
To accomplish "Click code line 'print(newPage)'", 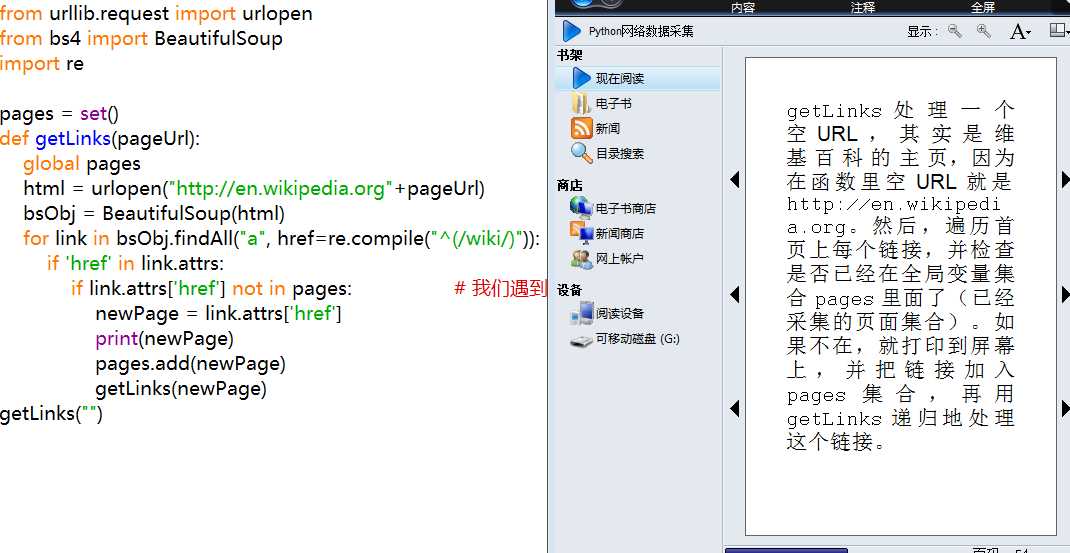I will [x=164, y=339].
